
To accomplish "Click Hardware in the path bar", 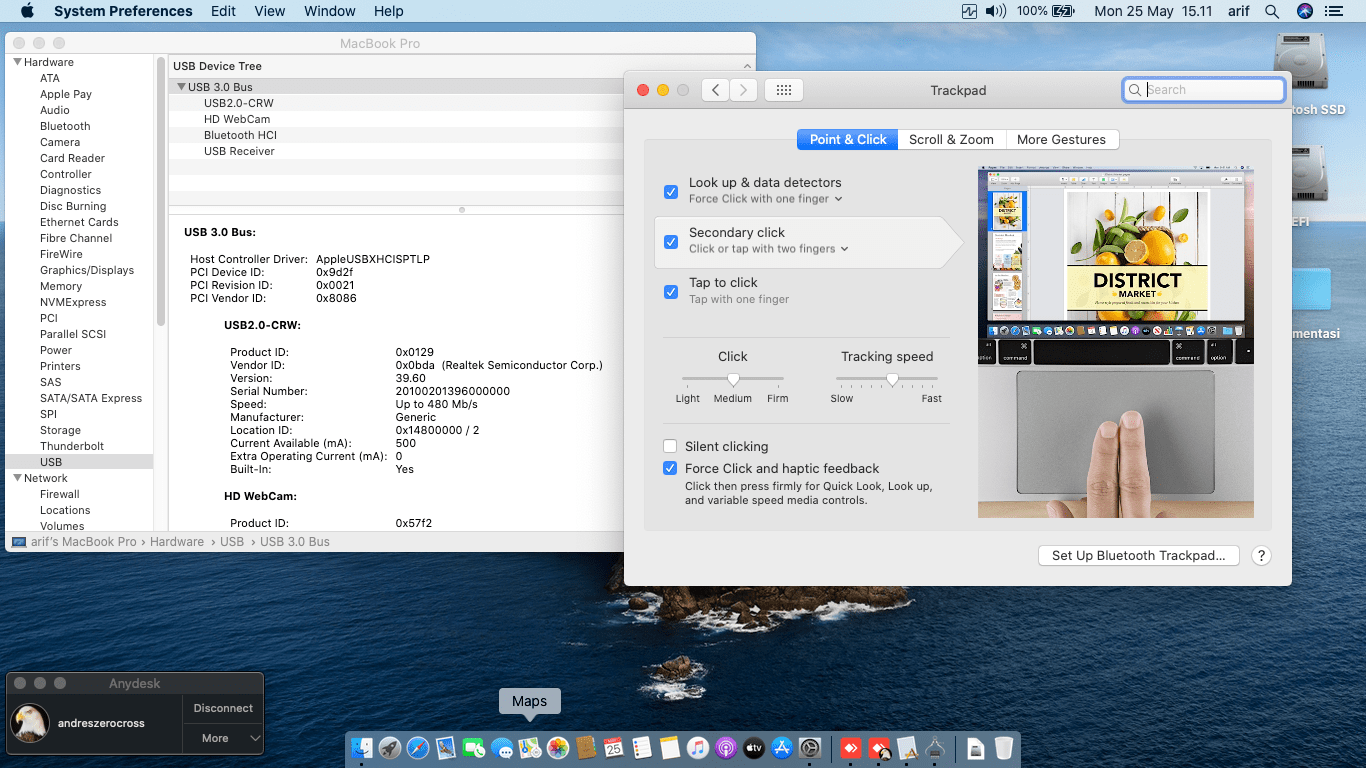I will (177, 542).
